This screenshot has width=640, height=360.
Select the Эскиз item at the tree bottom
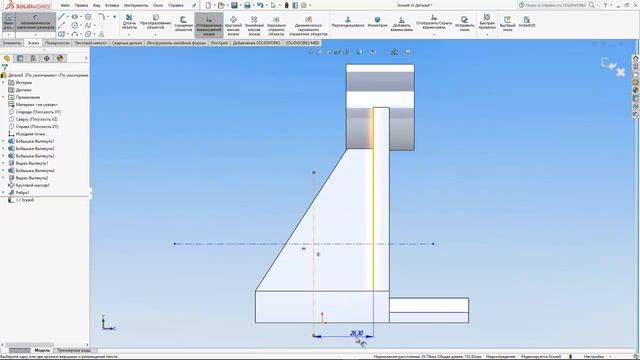[21, 200]
